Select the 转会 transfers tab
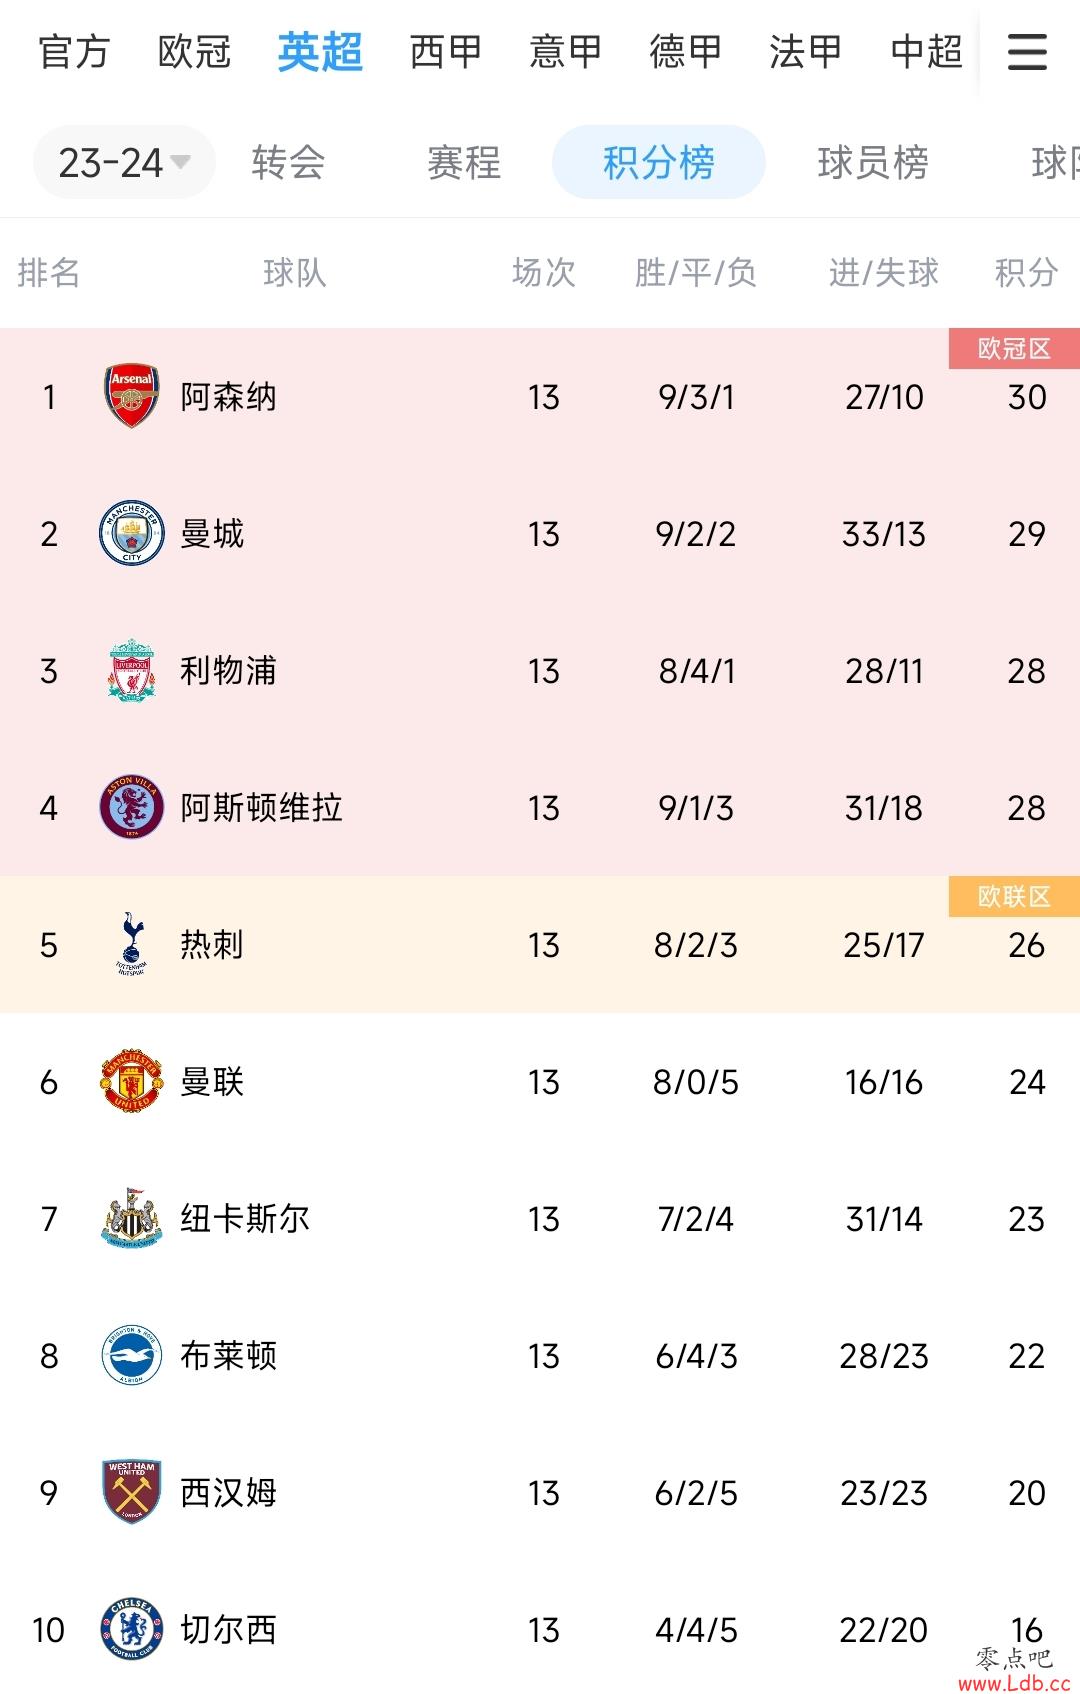This screenshot has width=1080, height=1694. (x=288, y=162)
